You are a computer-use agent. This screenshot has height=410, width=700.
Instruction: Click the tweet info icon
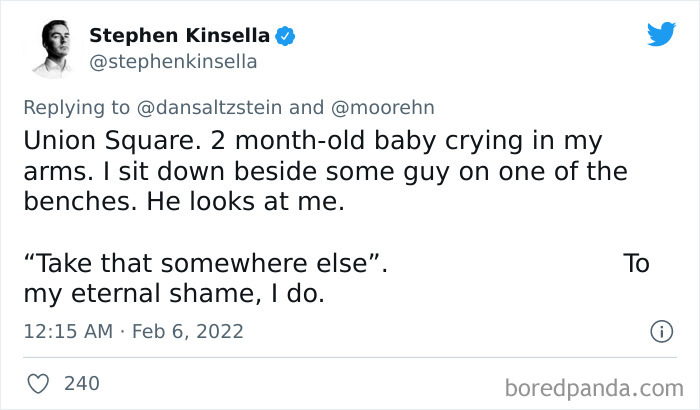point(660,331)
